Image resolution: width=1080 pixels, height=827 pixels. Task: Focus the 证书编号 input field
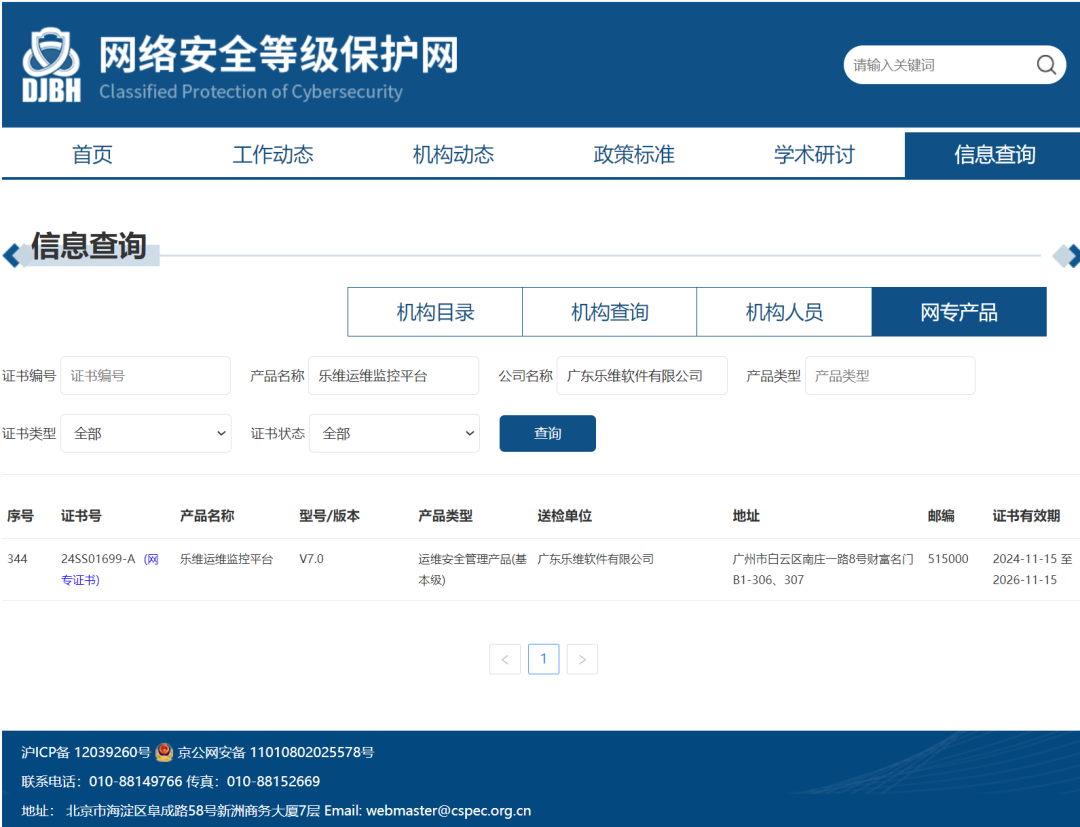point(146,376)
